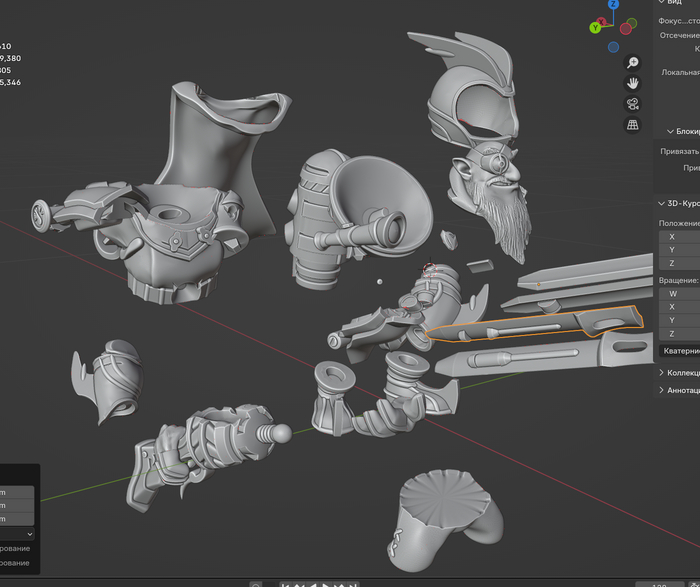Screen dimensions: 700x587
Task: Click the Z field under Вращение
Action: tap(680, 333)
